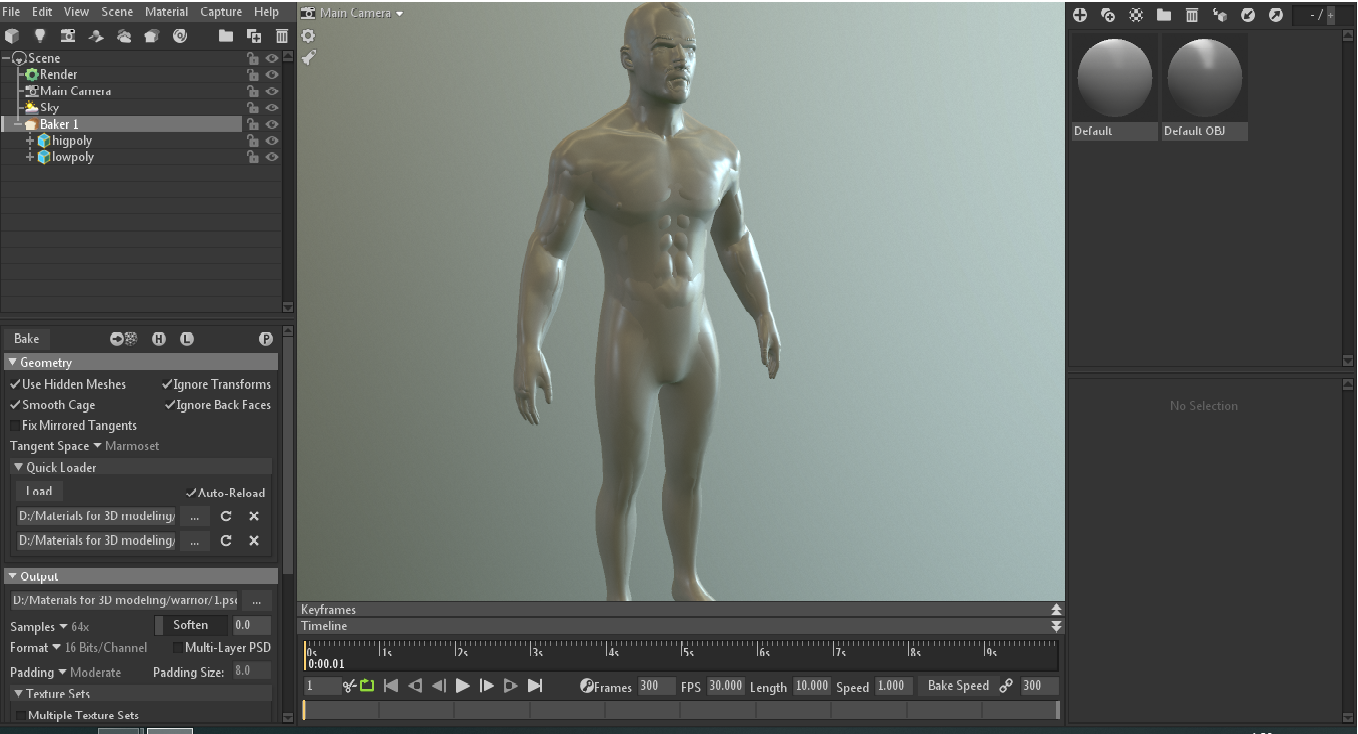Create new scene folder group

click(x=226, y=36)
